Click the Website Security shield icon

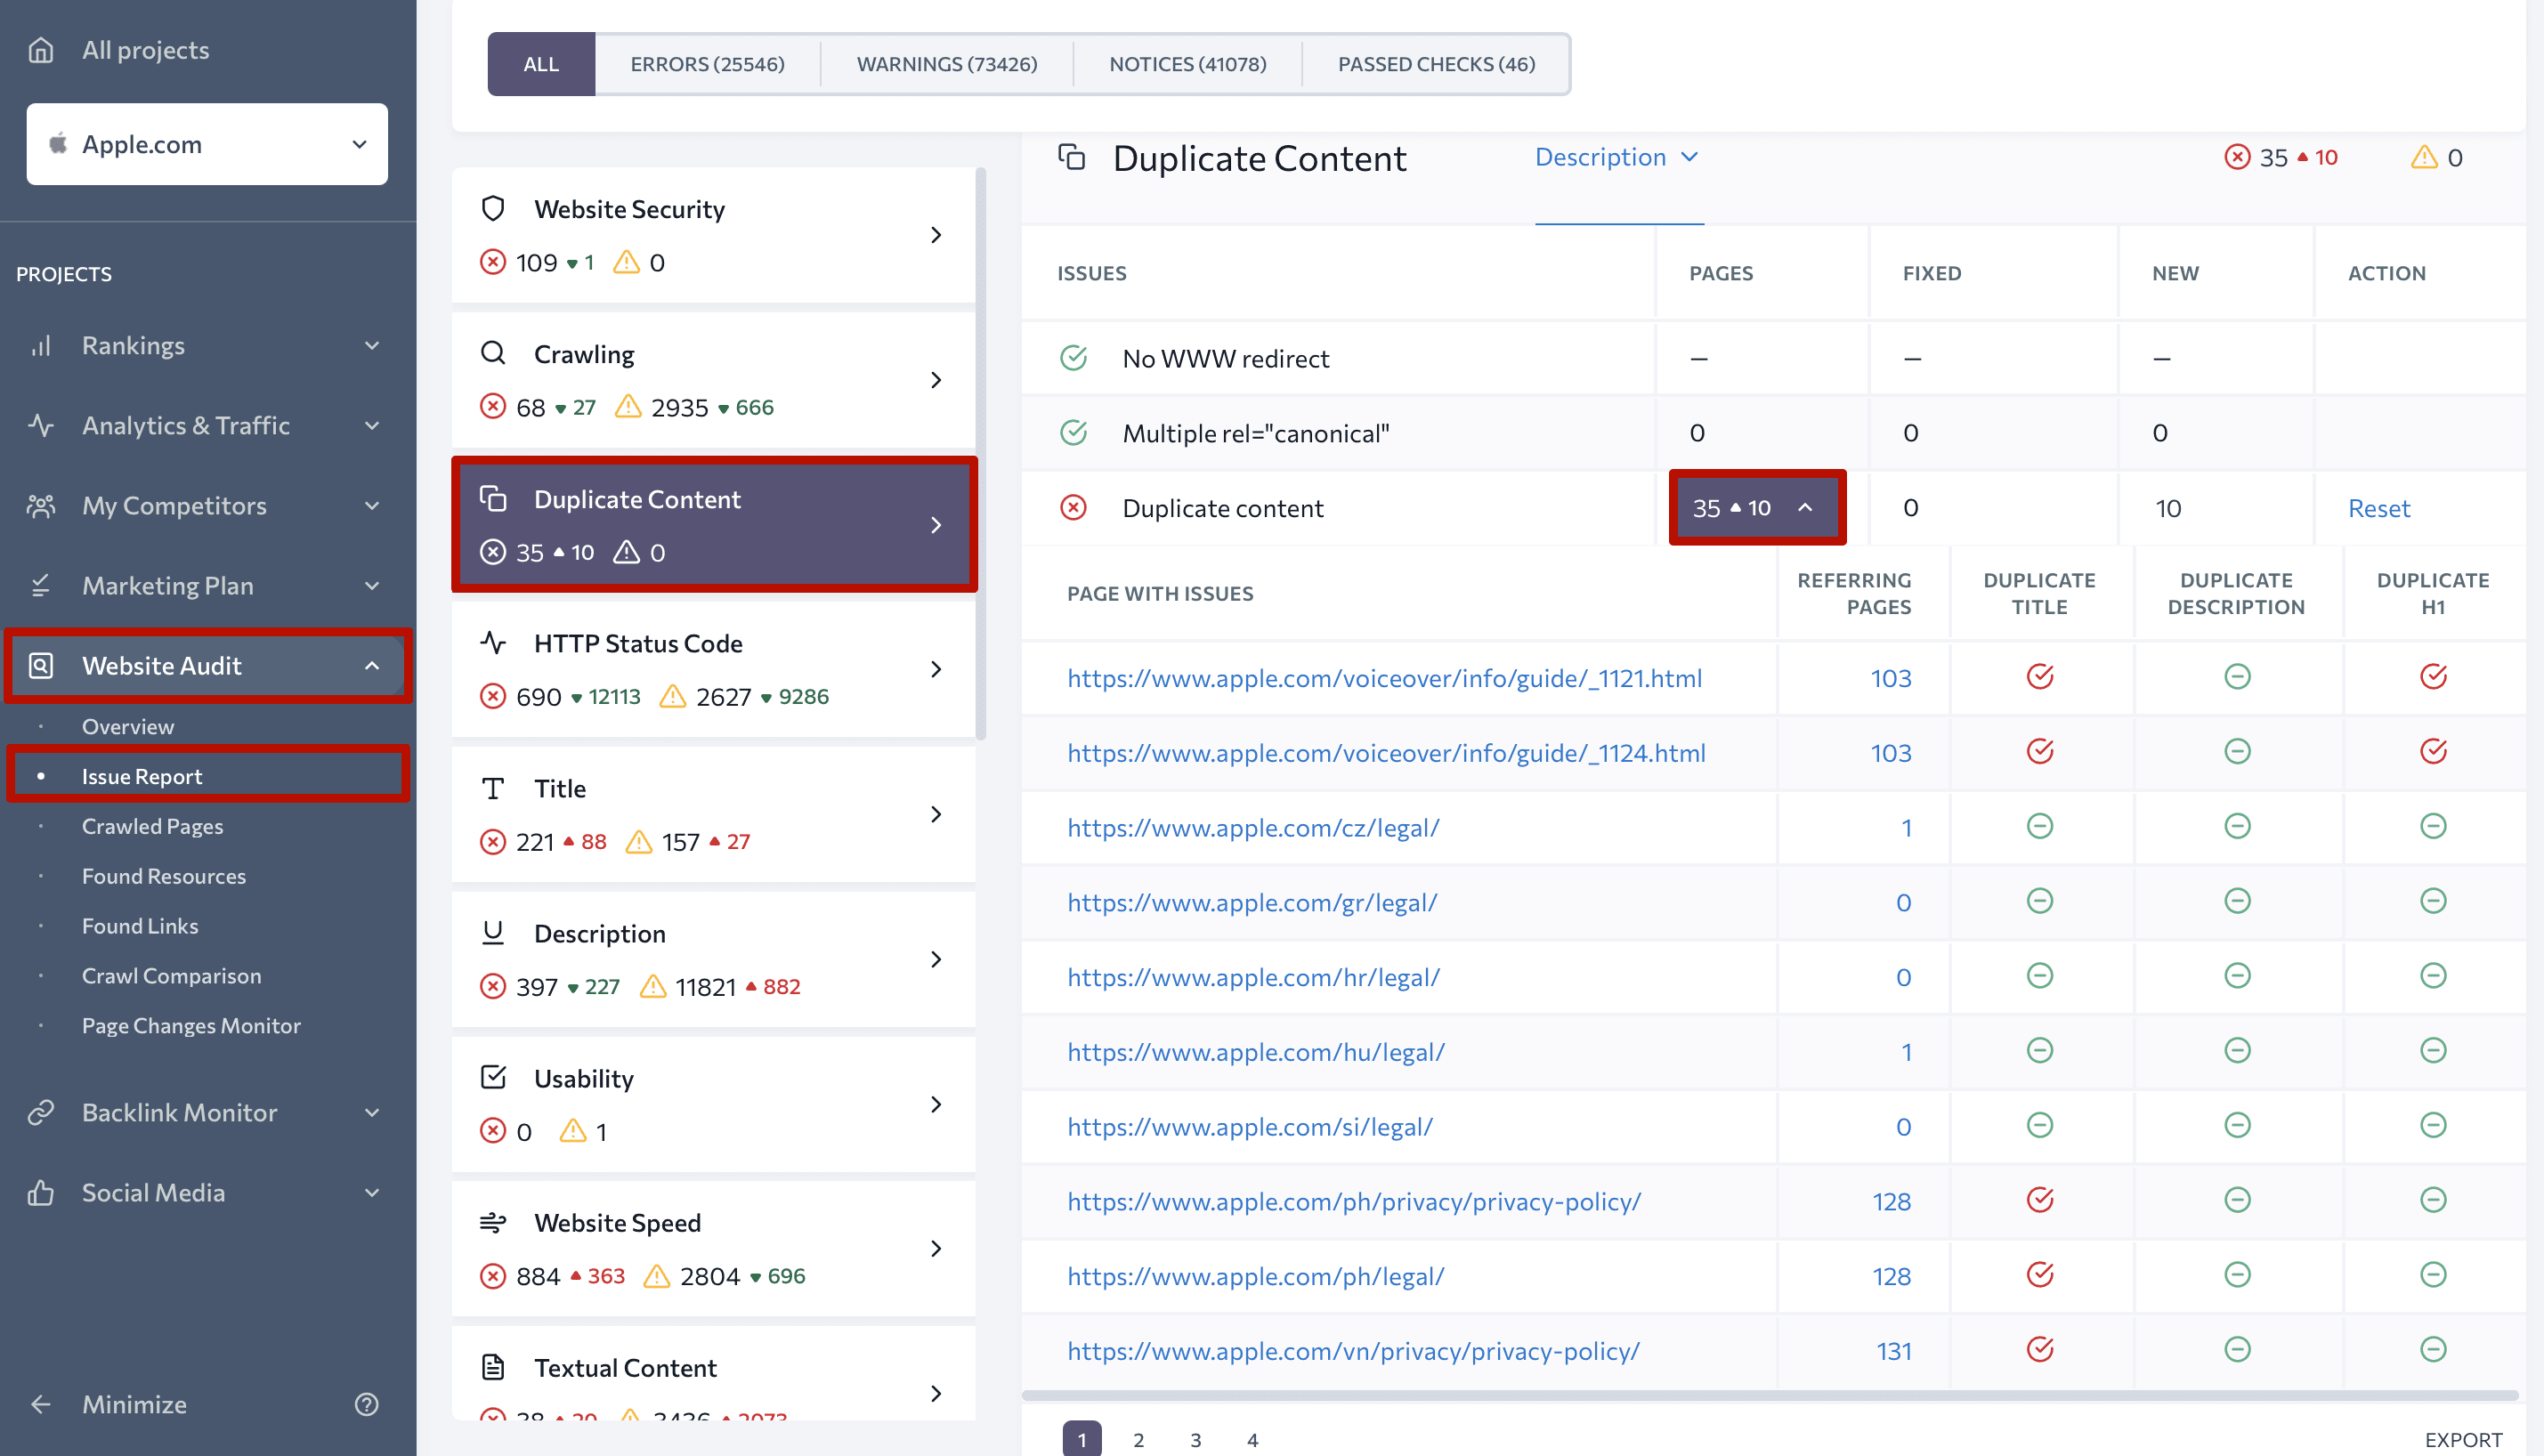(493, 209)
